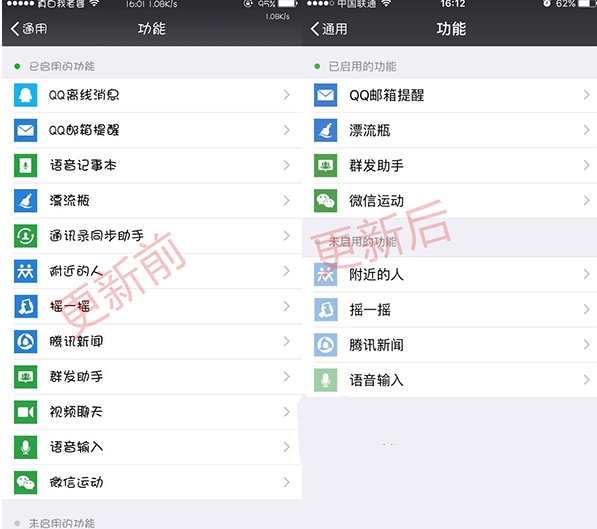Screen dimensions: 597x529
Task: Select 通讯录同步助手 label
Action: 97,236
